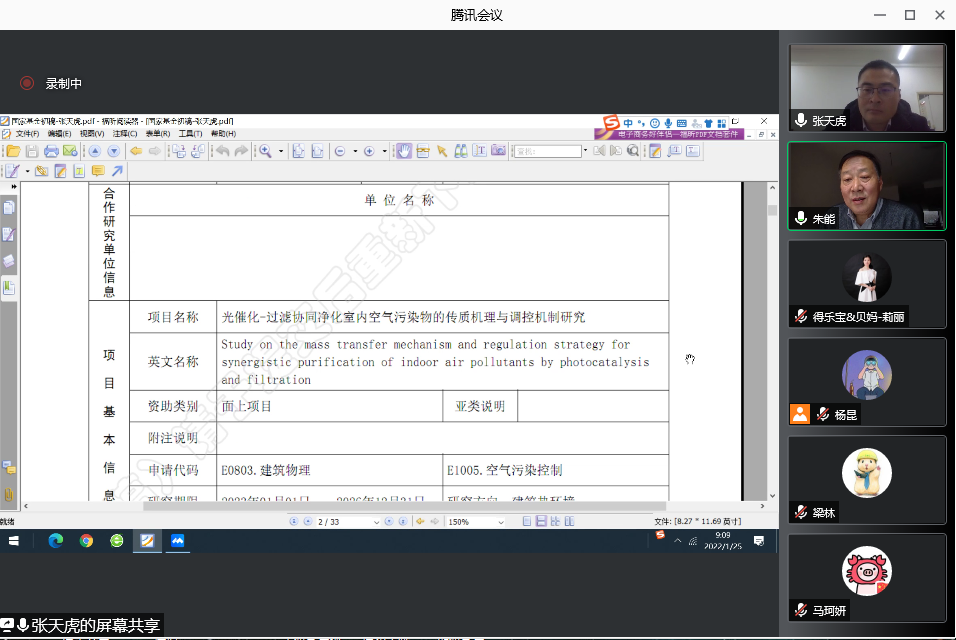Open Microsoft Edge from the taskbar
Viewport: 956px width, 640px height.
click(55, 541)
